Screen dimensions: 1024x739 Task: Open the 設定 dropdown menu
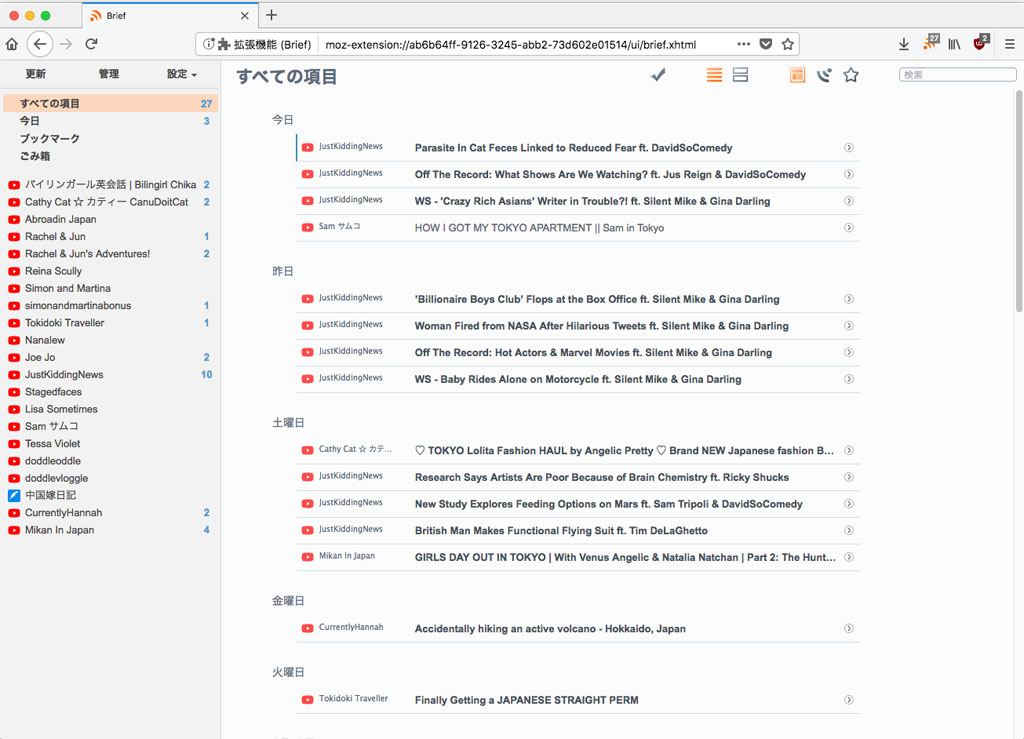pyautogui.click(x=182, y=74)
